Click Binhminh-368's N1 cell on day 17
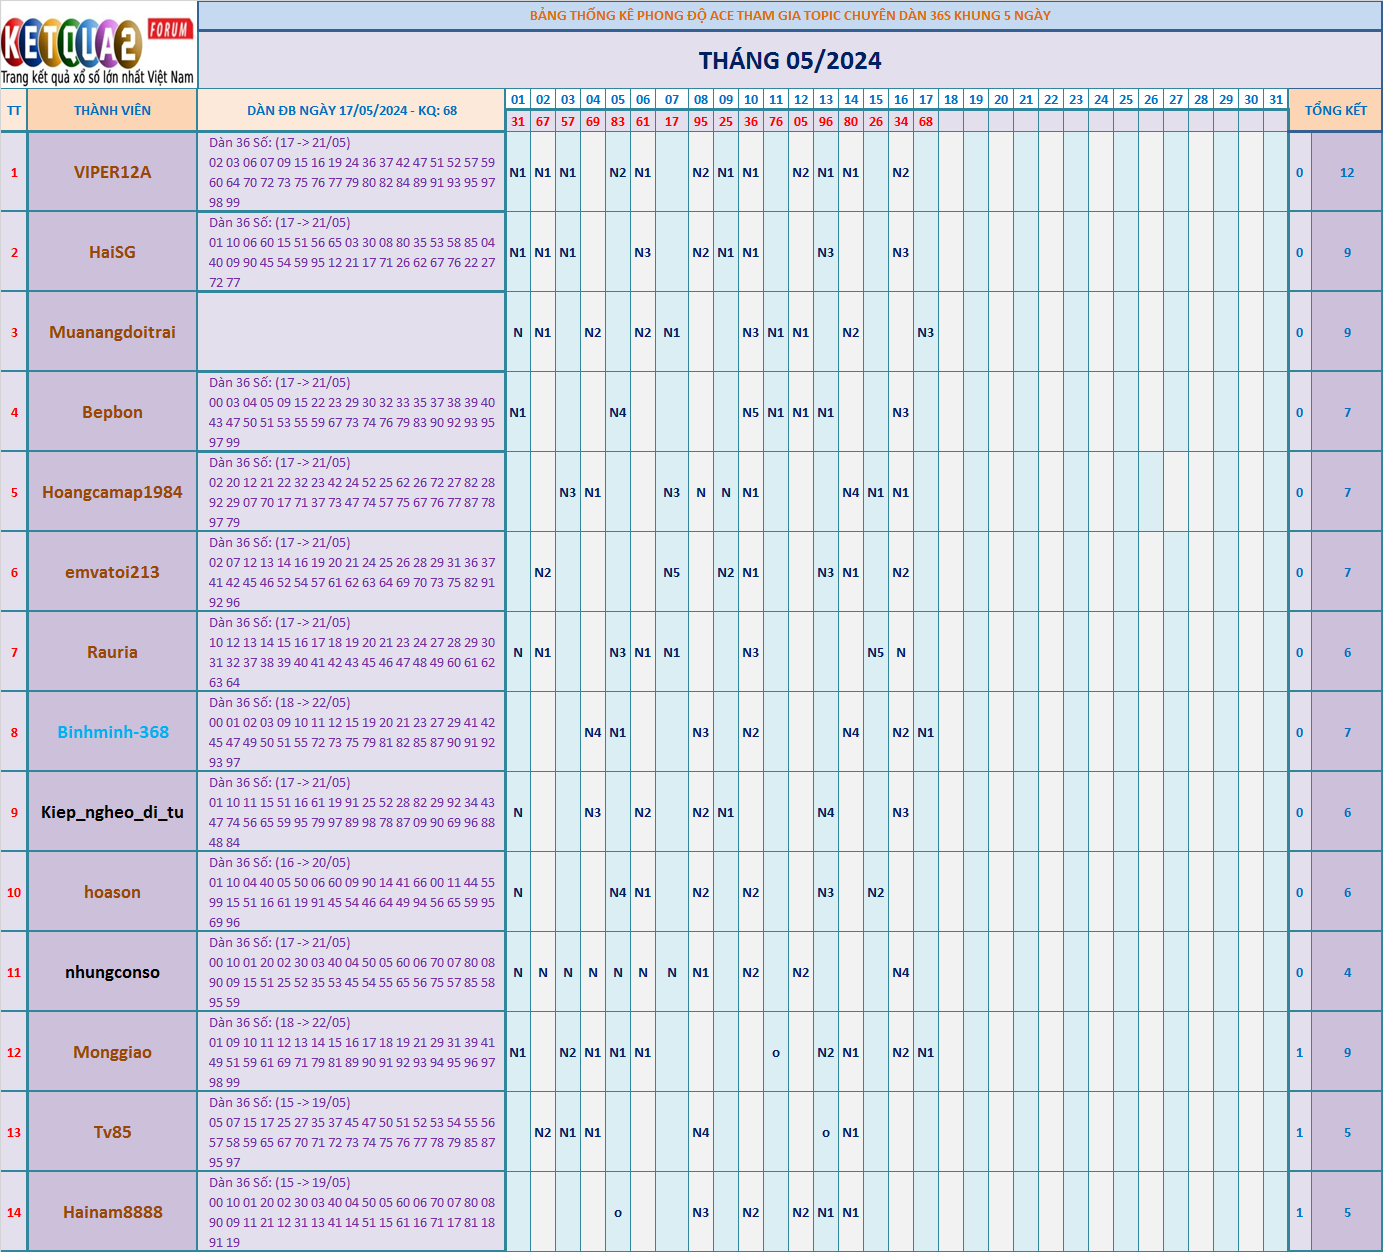Screen dimensions: 1383x1252 (x=926, y=732)
